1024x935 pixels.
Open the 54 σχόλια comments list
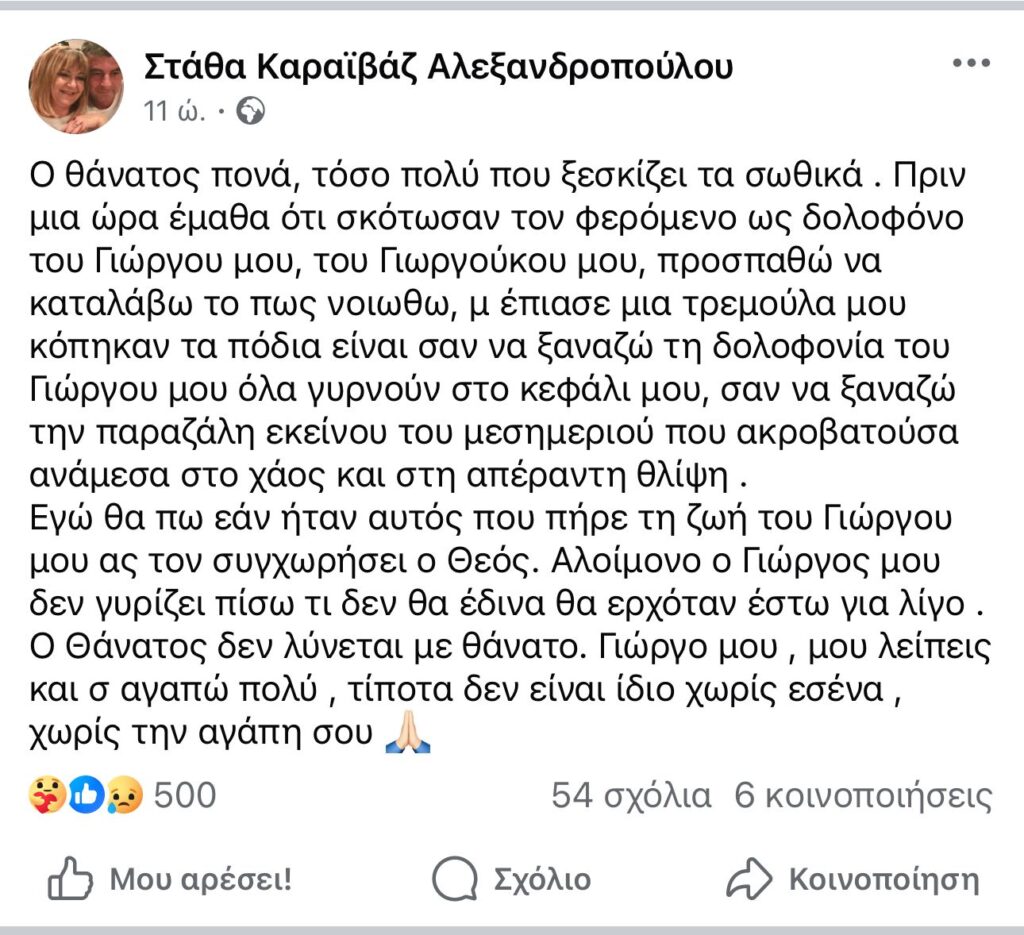[x=631, y=796]
